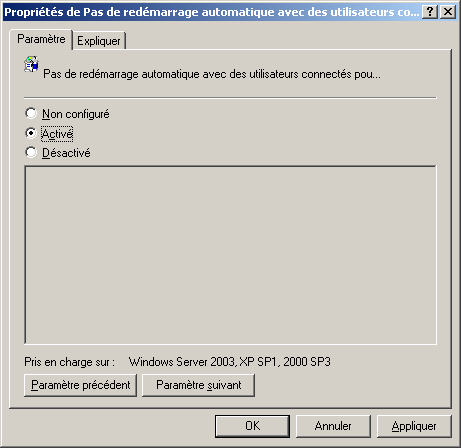Screen dimensions: 461x448
Task: Cancel changes with Annuler
Action: 333,426
